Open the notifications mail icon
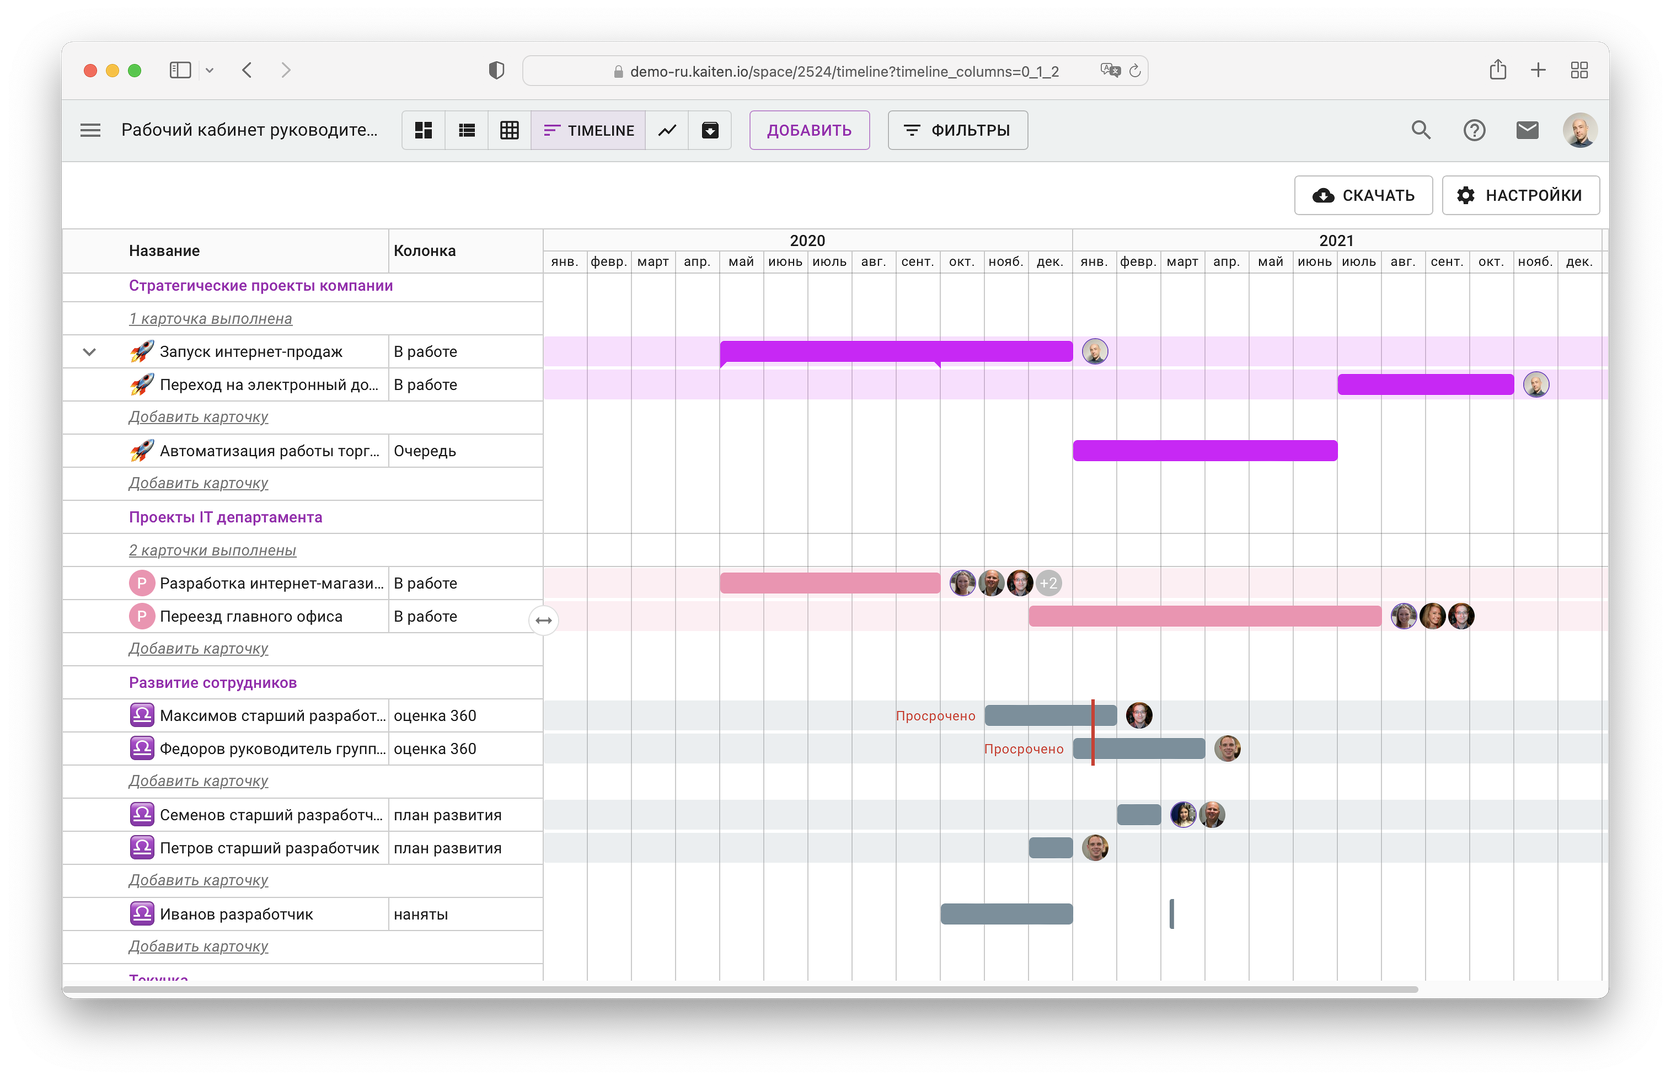 tap(1527, 130)
